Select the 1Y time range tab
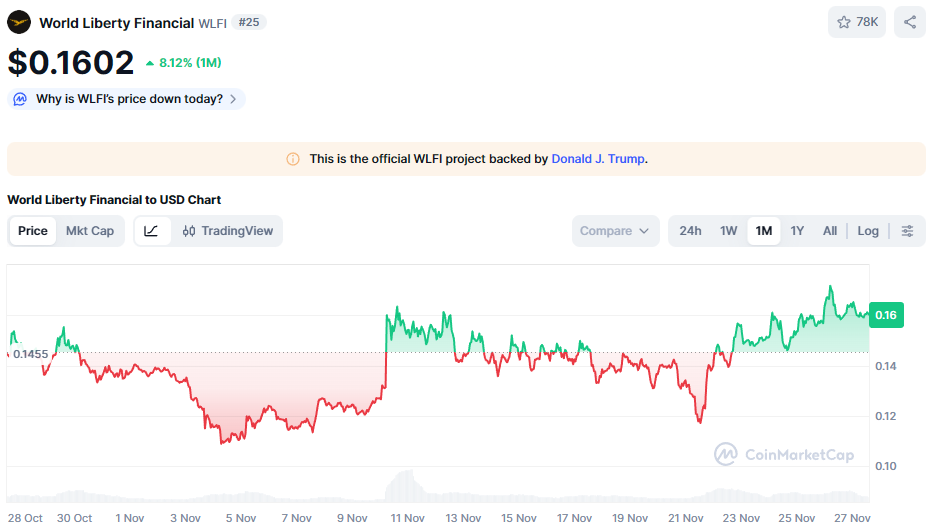 pyautogui.click(x=797, y=231)
